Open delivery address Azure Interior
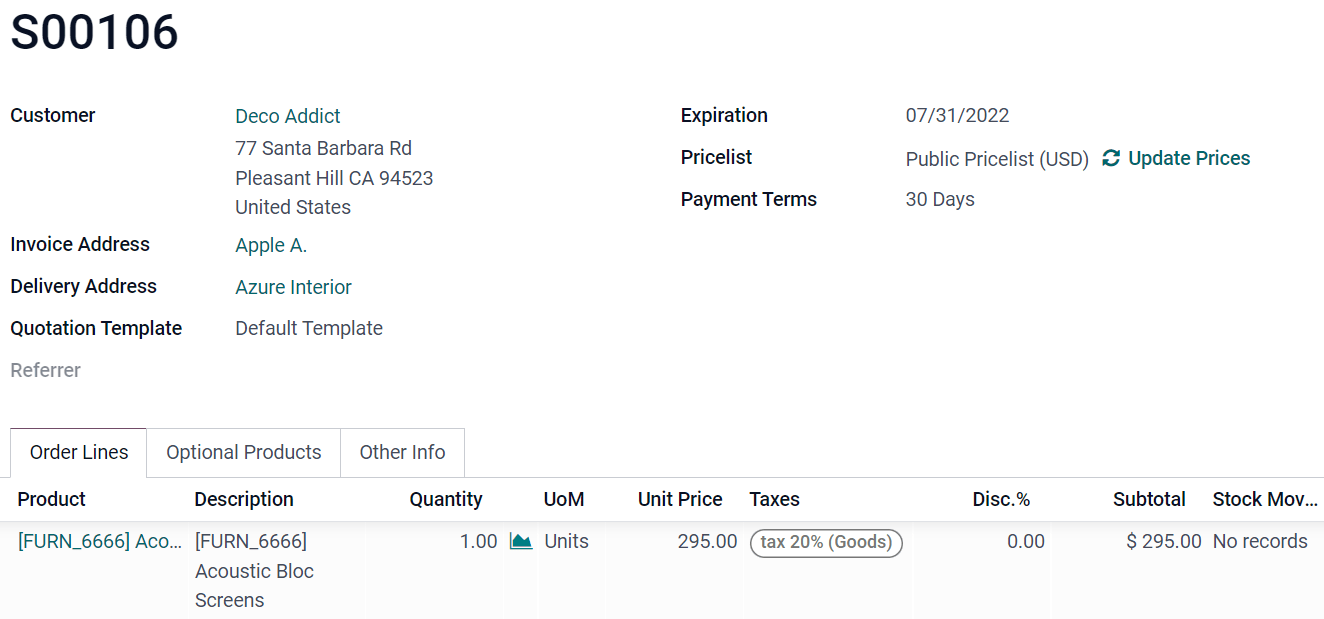Viewport: 1324px width, 619px height. coord(293,287)
